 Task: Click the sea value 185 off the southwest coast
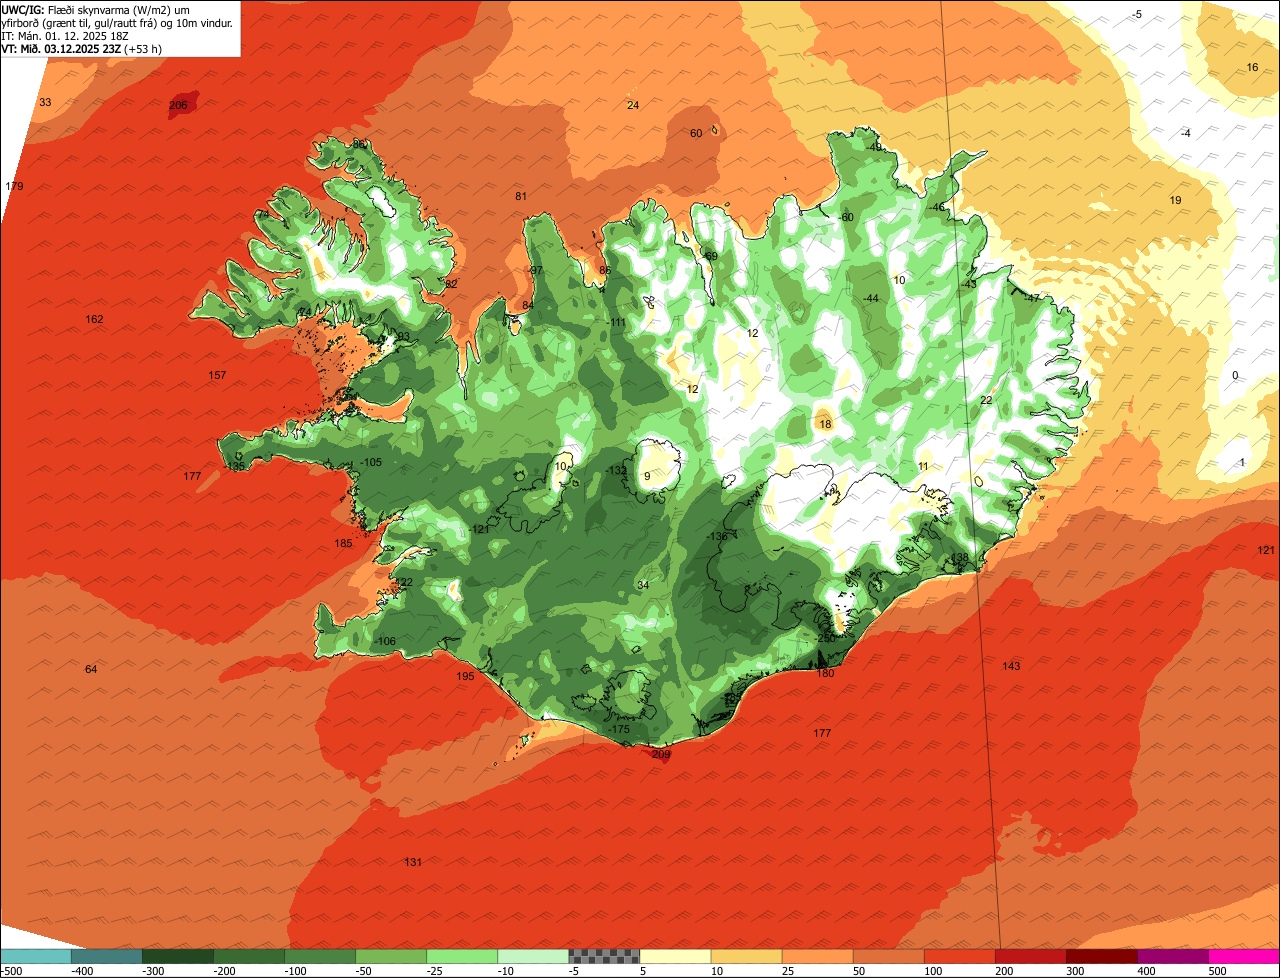(x=343, y=543)
